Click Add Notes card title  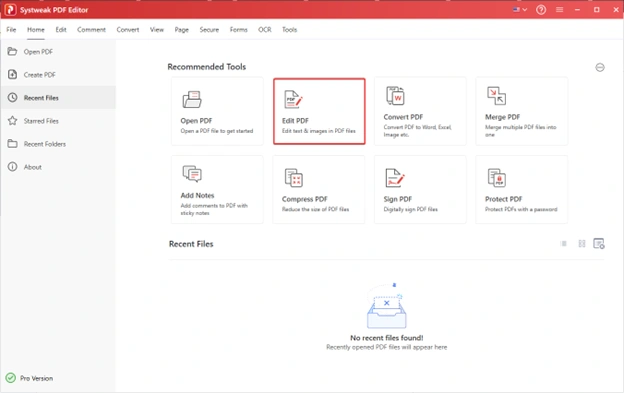197,195
